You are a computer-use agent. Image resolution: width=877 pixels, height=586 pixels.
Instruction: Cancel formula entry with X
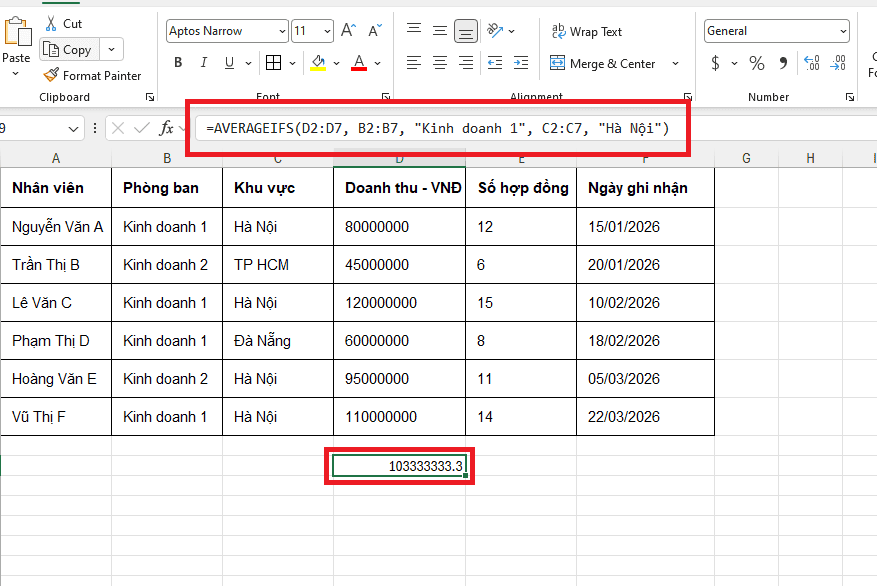(x=117, y=129)
